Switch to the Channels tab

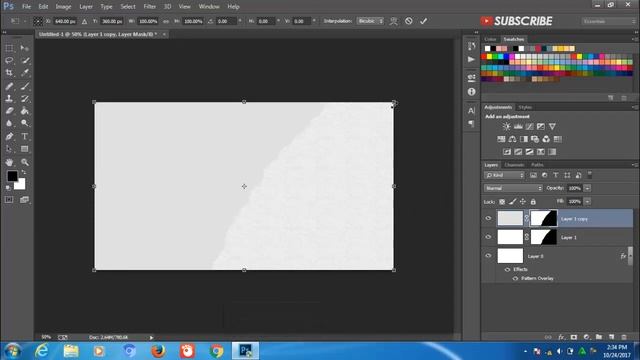tap(514, 165)
